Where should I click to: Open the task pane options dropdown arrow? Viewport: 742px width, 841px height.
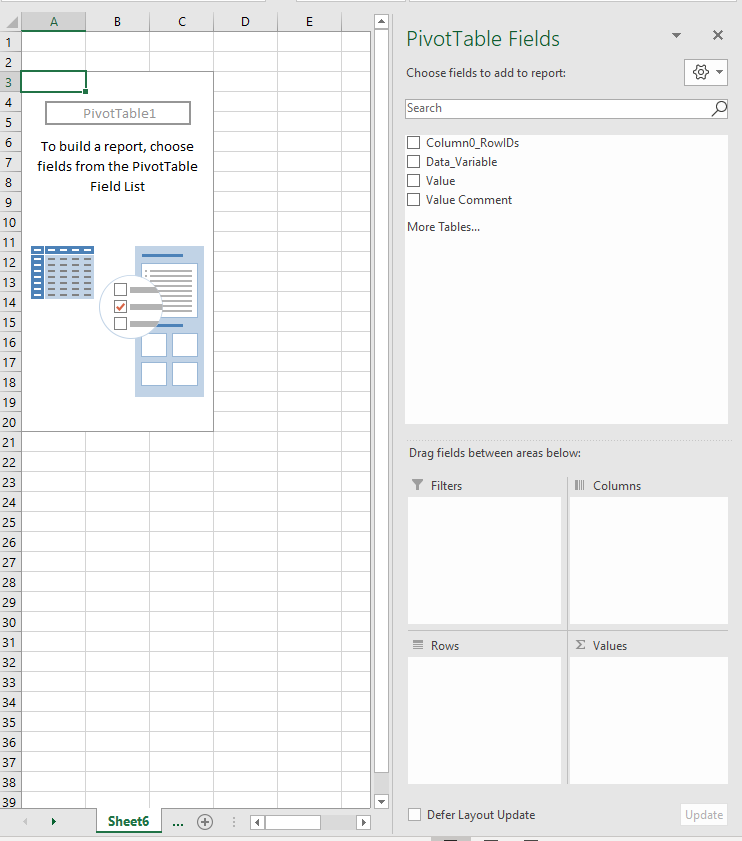pyautogui.click(x=677, y=36)
